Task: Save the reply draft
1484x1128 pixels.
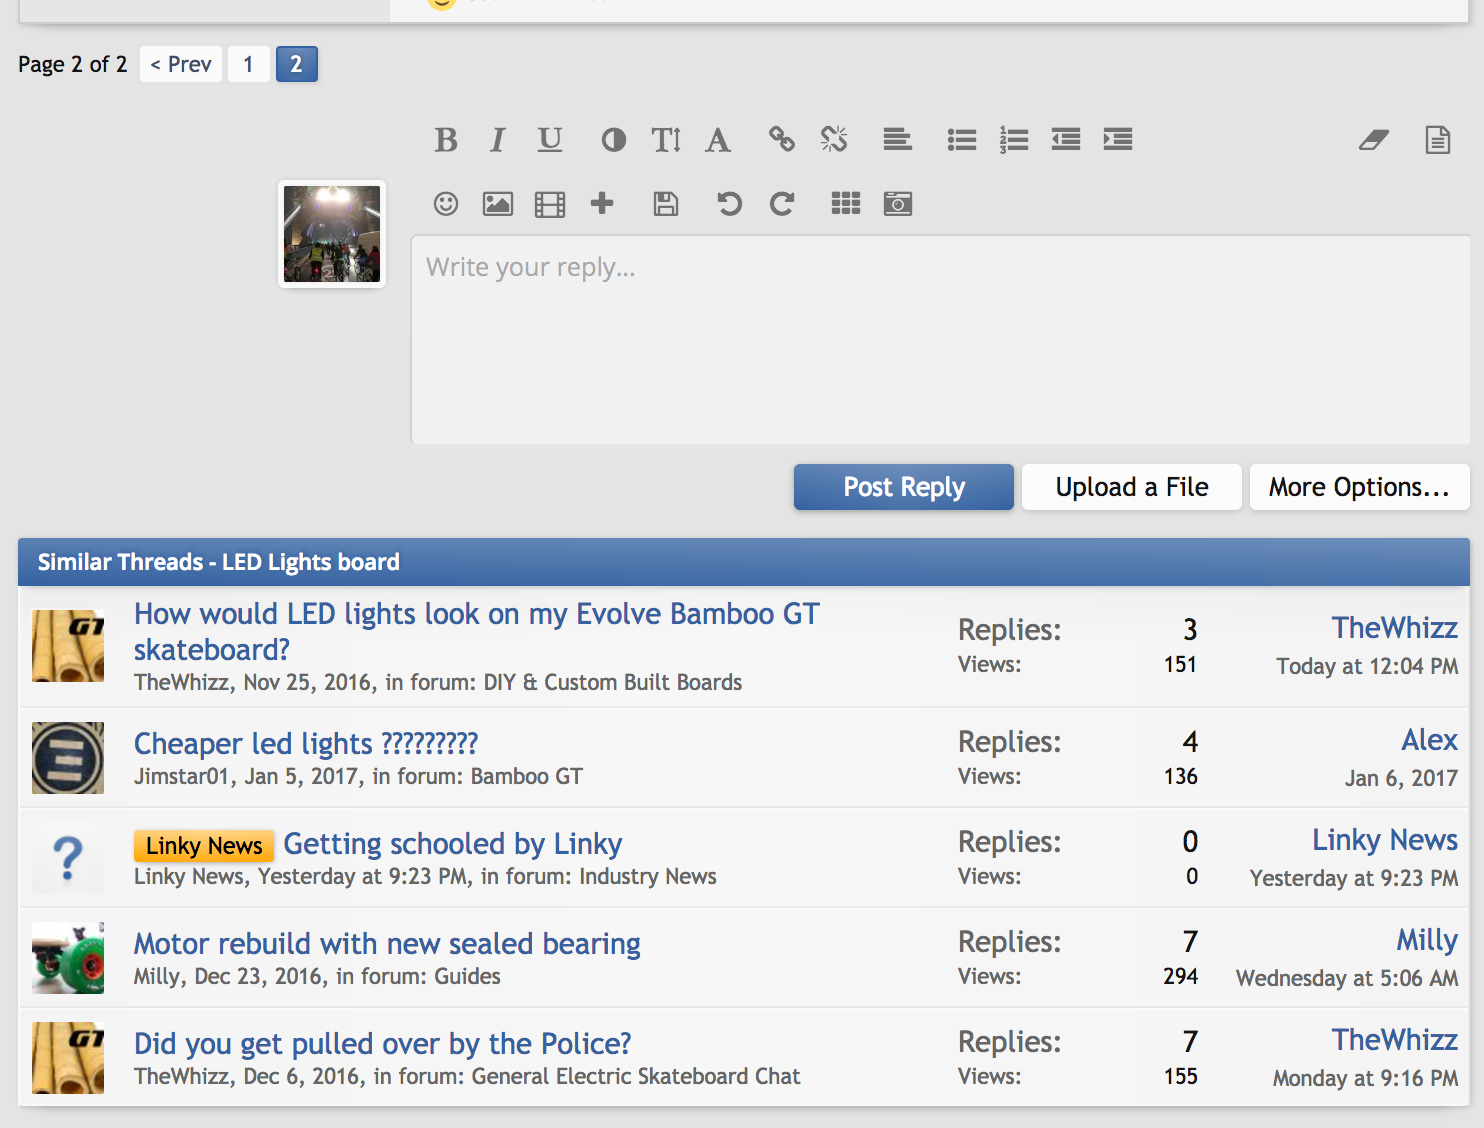Action: point(666,204)
